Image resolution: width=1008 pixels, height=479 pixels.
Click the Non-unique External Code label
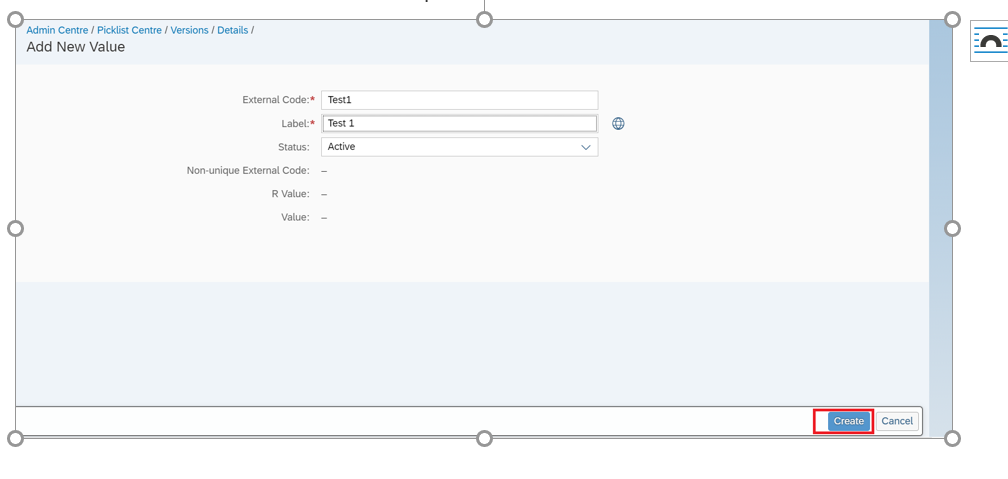coord(248,170)
